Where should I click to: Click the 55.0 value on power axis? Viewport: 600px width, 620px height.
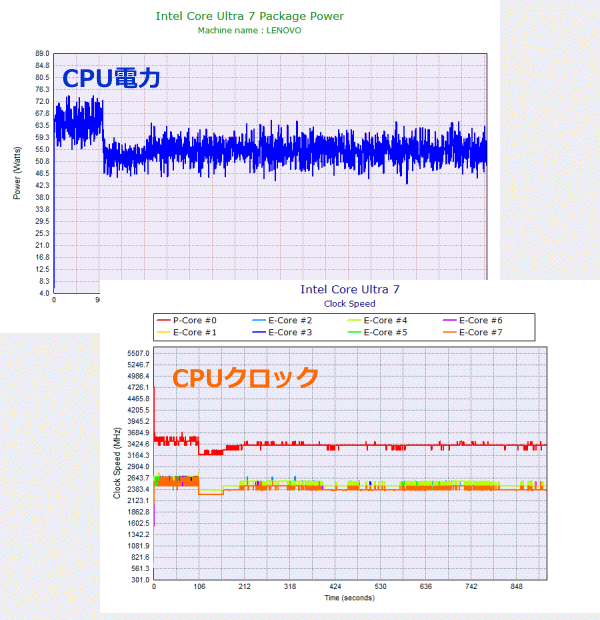pos(42,149)
